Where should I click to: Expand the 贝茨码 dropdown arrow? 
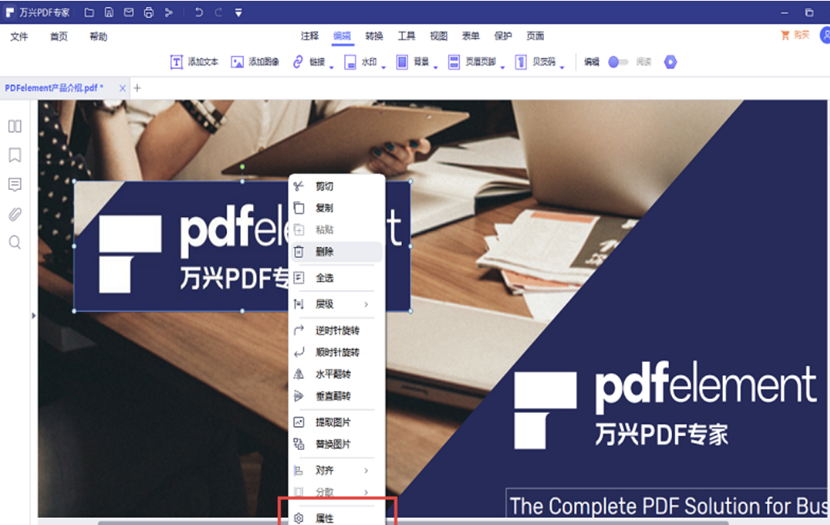(x=562, y=67)
